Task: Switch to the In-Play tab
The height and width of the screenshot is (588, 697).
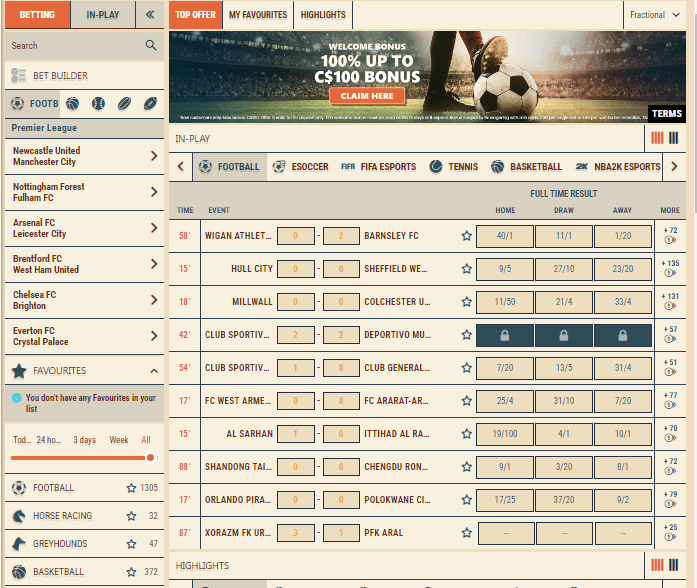Action: click(x=103, y=15)
